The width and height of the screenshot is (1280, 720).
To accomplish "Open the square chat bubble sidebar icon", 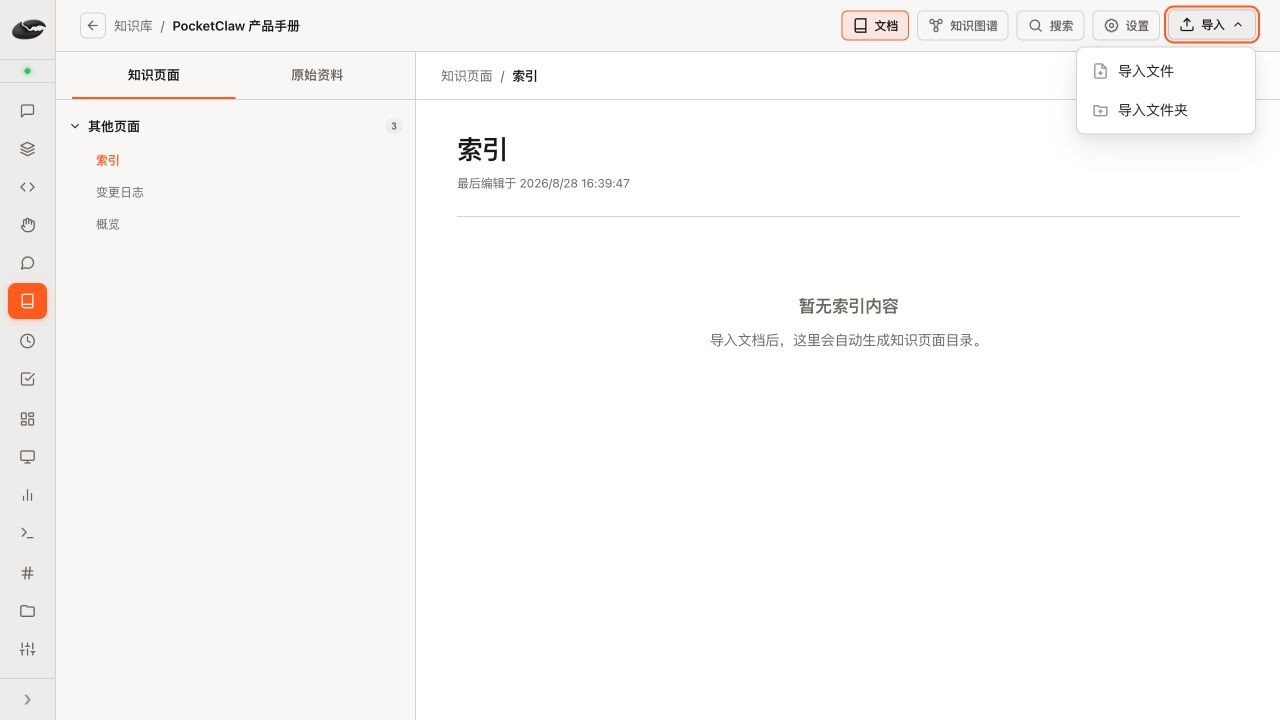I will pos(27,111).
